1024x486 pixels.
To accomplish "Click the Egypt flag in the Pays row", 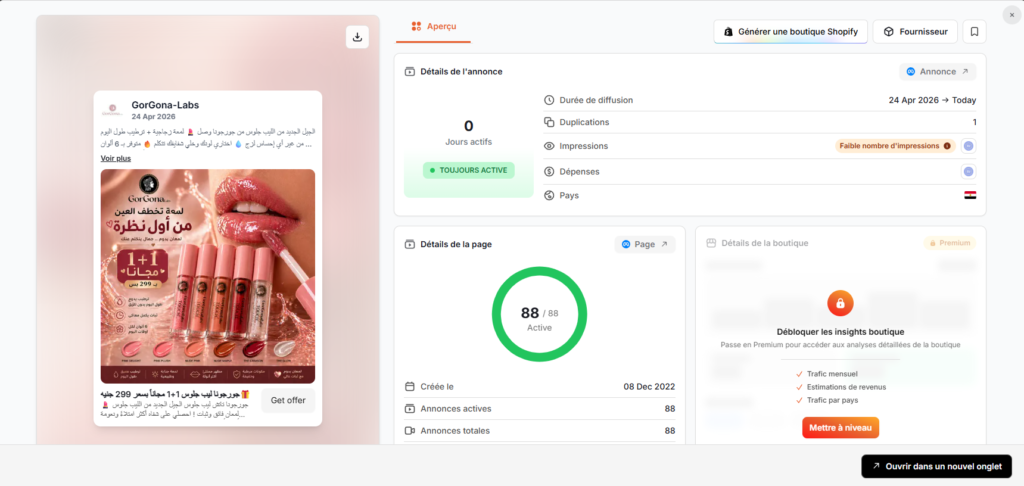I will tap(970, 195).
